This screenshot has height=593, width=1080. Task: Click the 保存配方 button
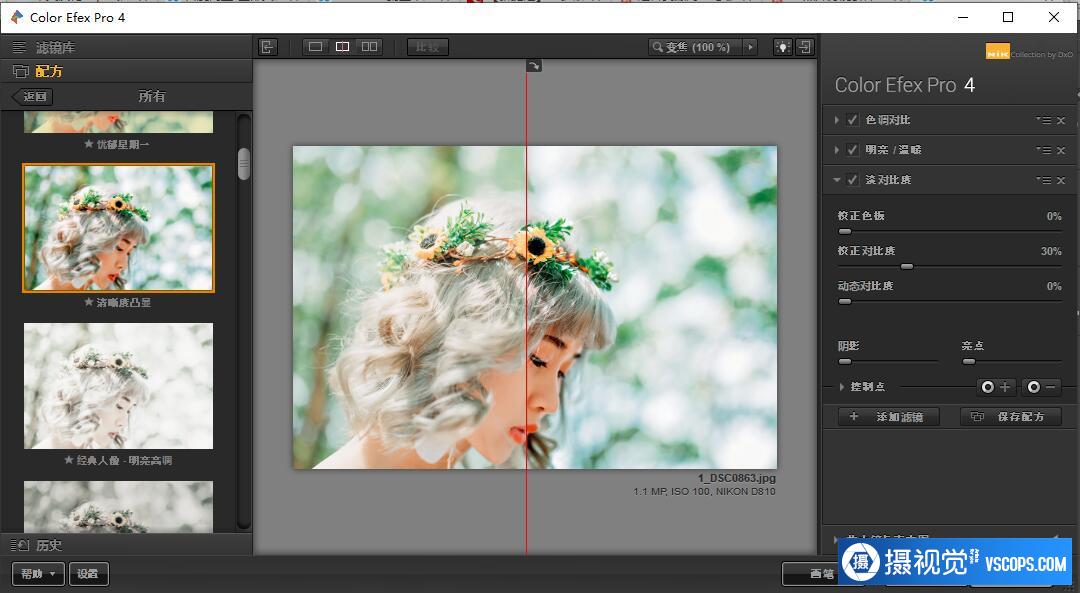[1010, 417]
